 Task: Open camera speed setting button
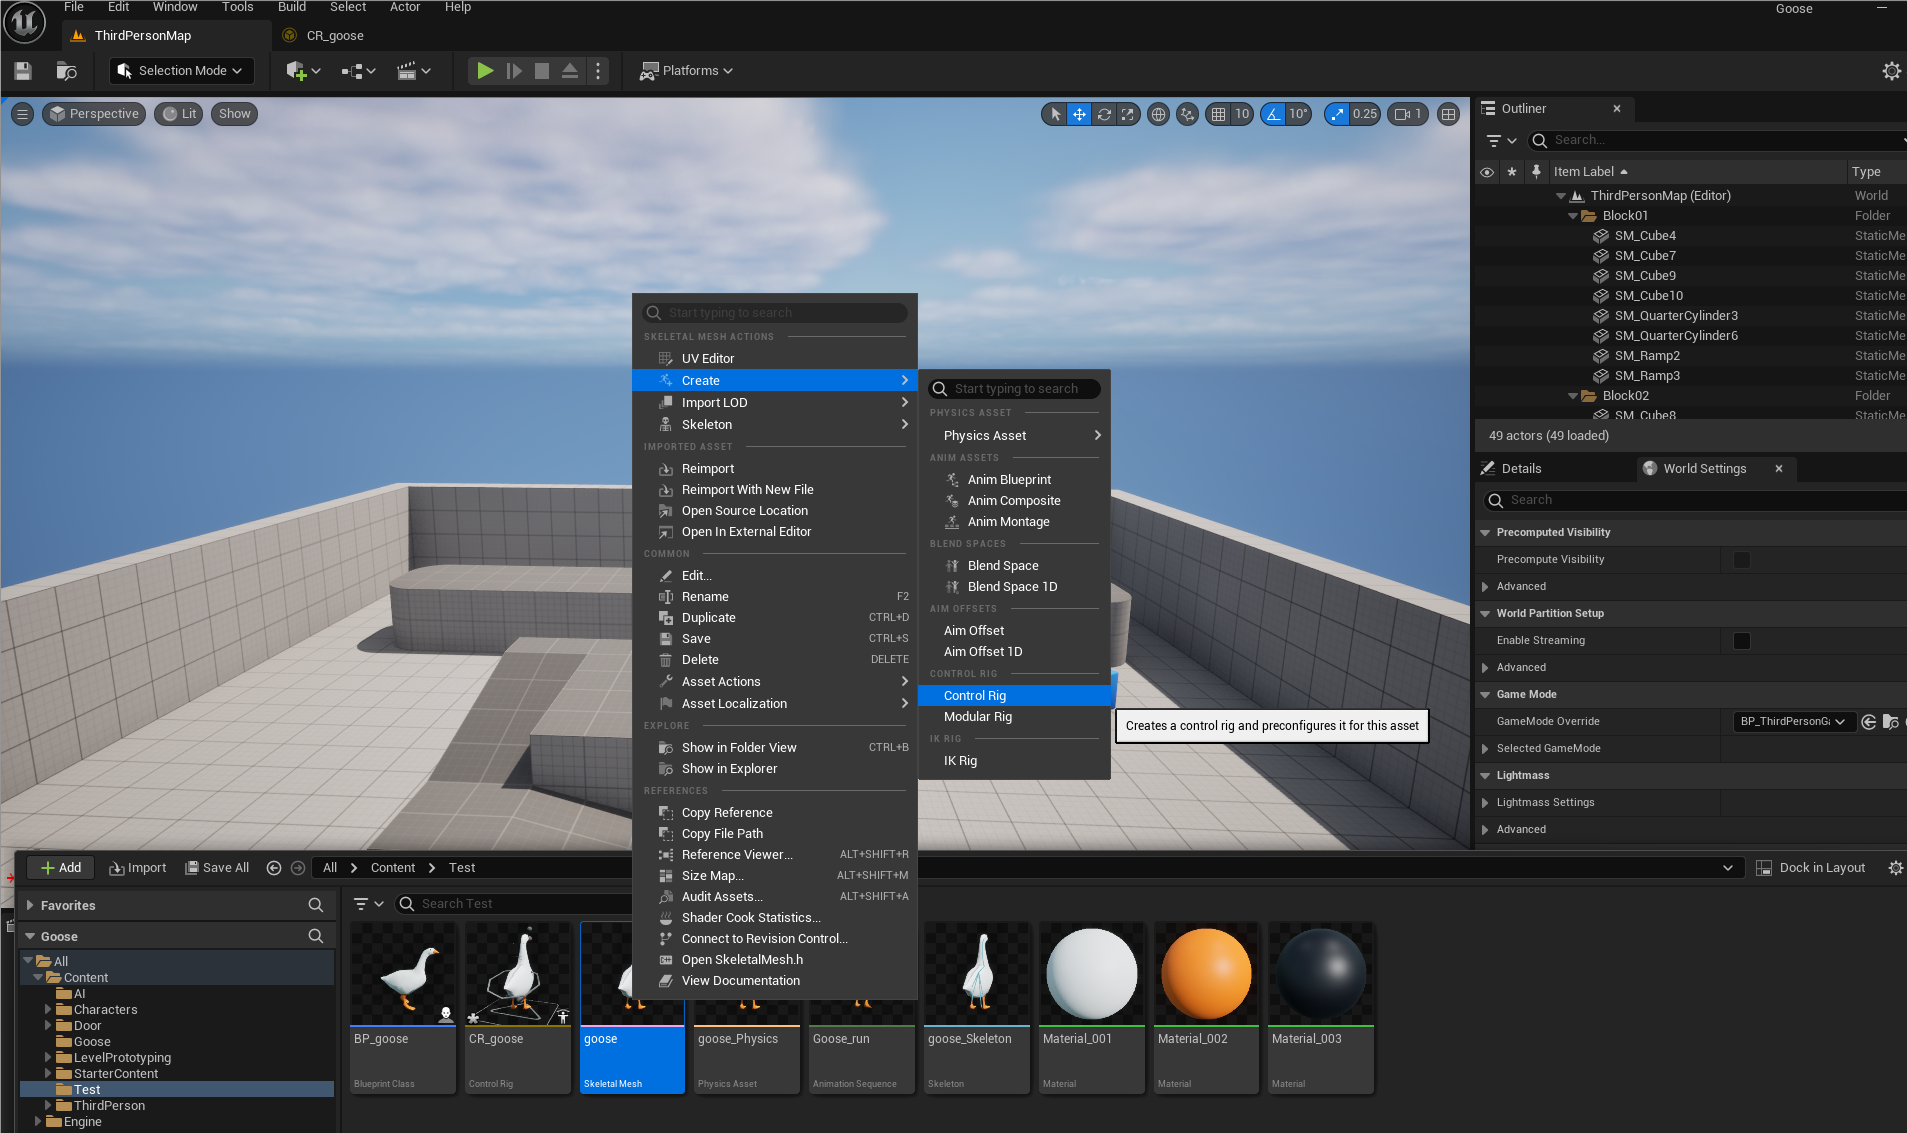click(x=1408, y=114)
